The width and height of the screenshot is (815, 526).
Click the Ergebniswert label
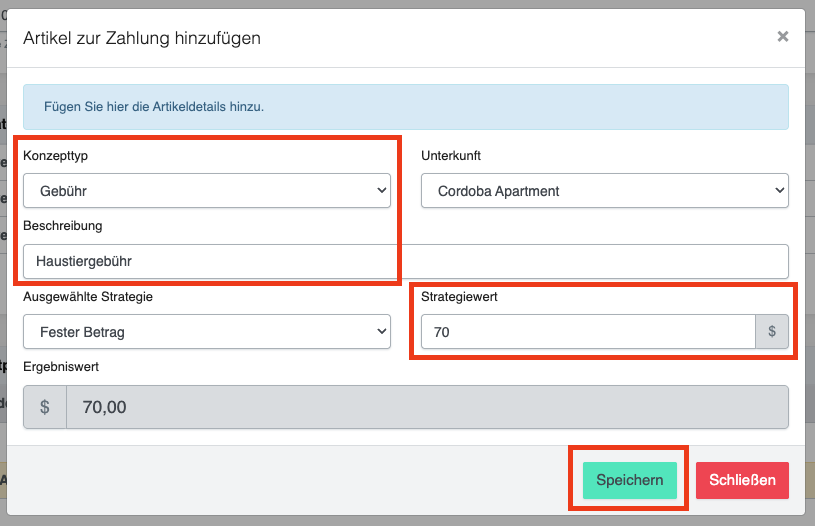pyautogui.click(x=61, y=367)
